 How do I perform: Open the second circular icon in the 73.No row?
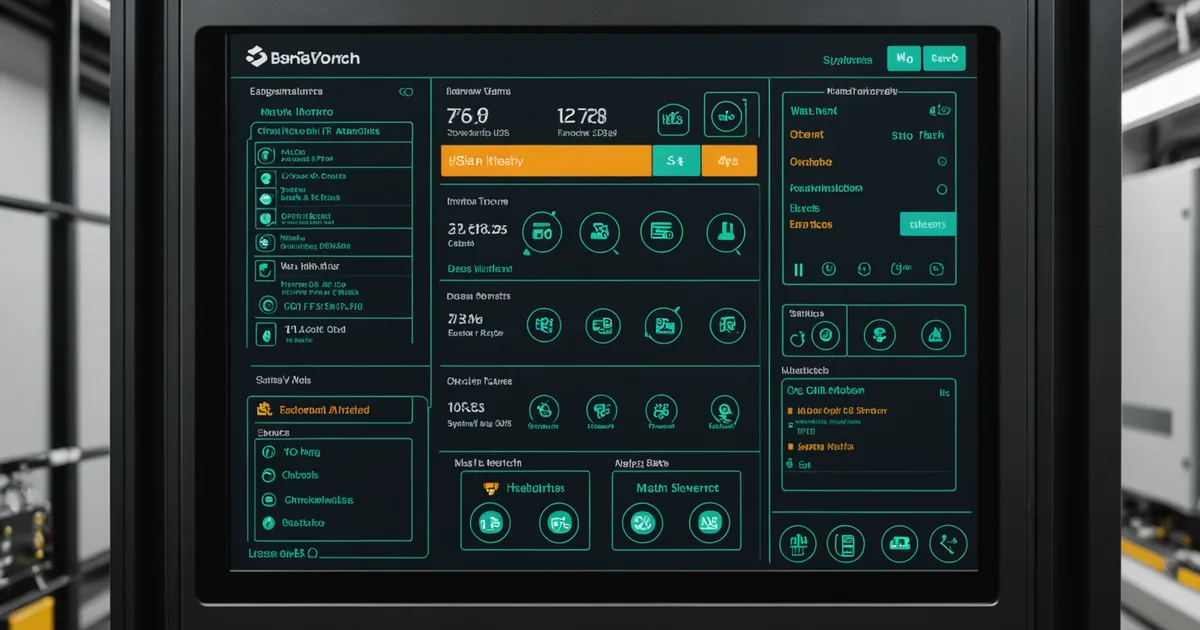tap(601, 325)
